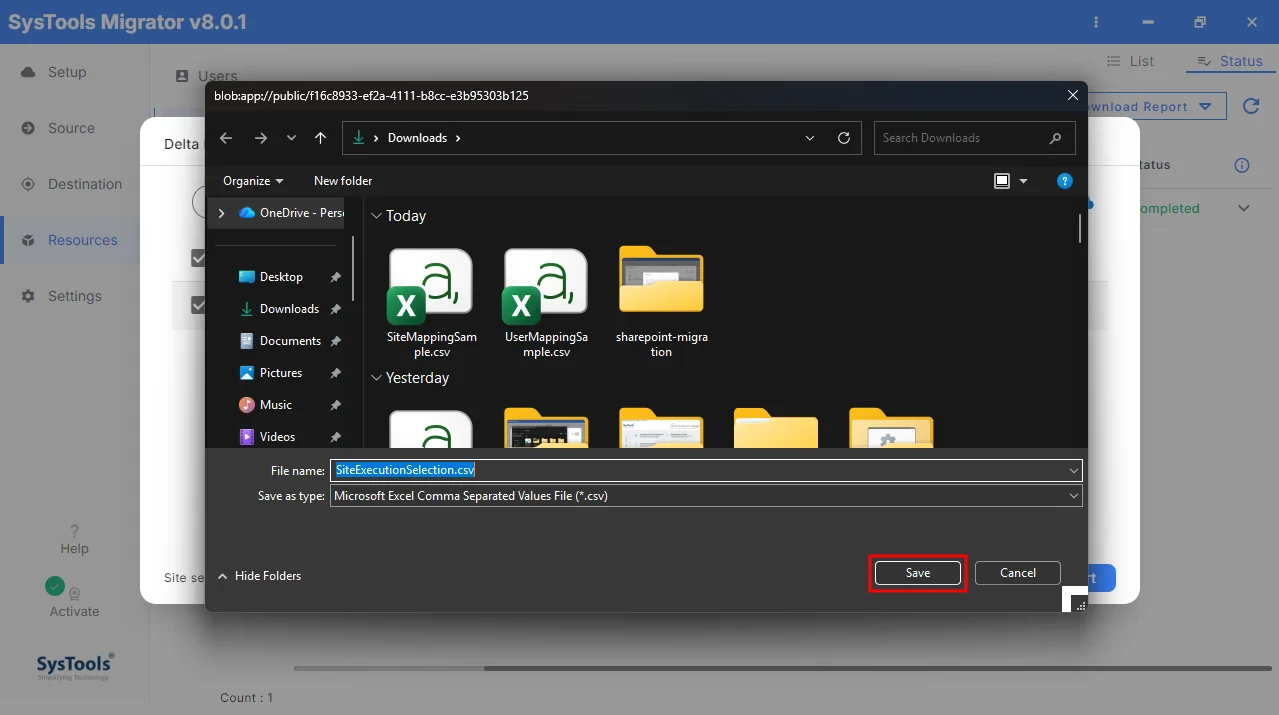This screenshot has height=715, width=1279.
Task: Collapse the Today group
Action: click(377, 216)
